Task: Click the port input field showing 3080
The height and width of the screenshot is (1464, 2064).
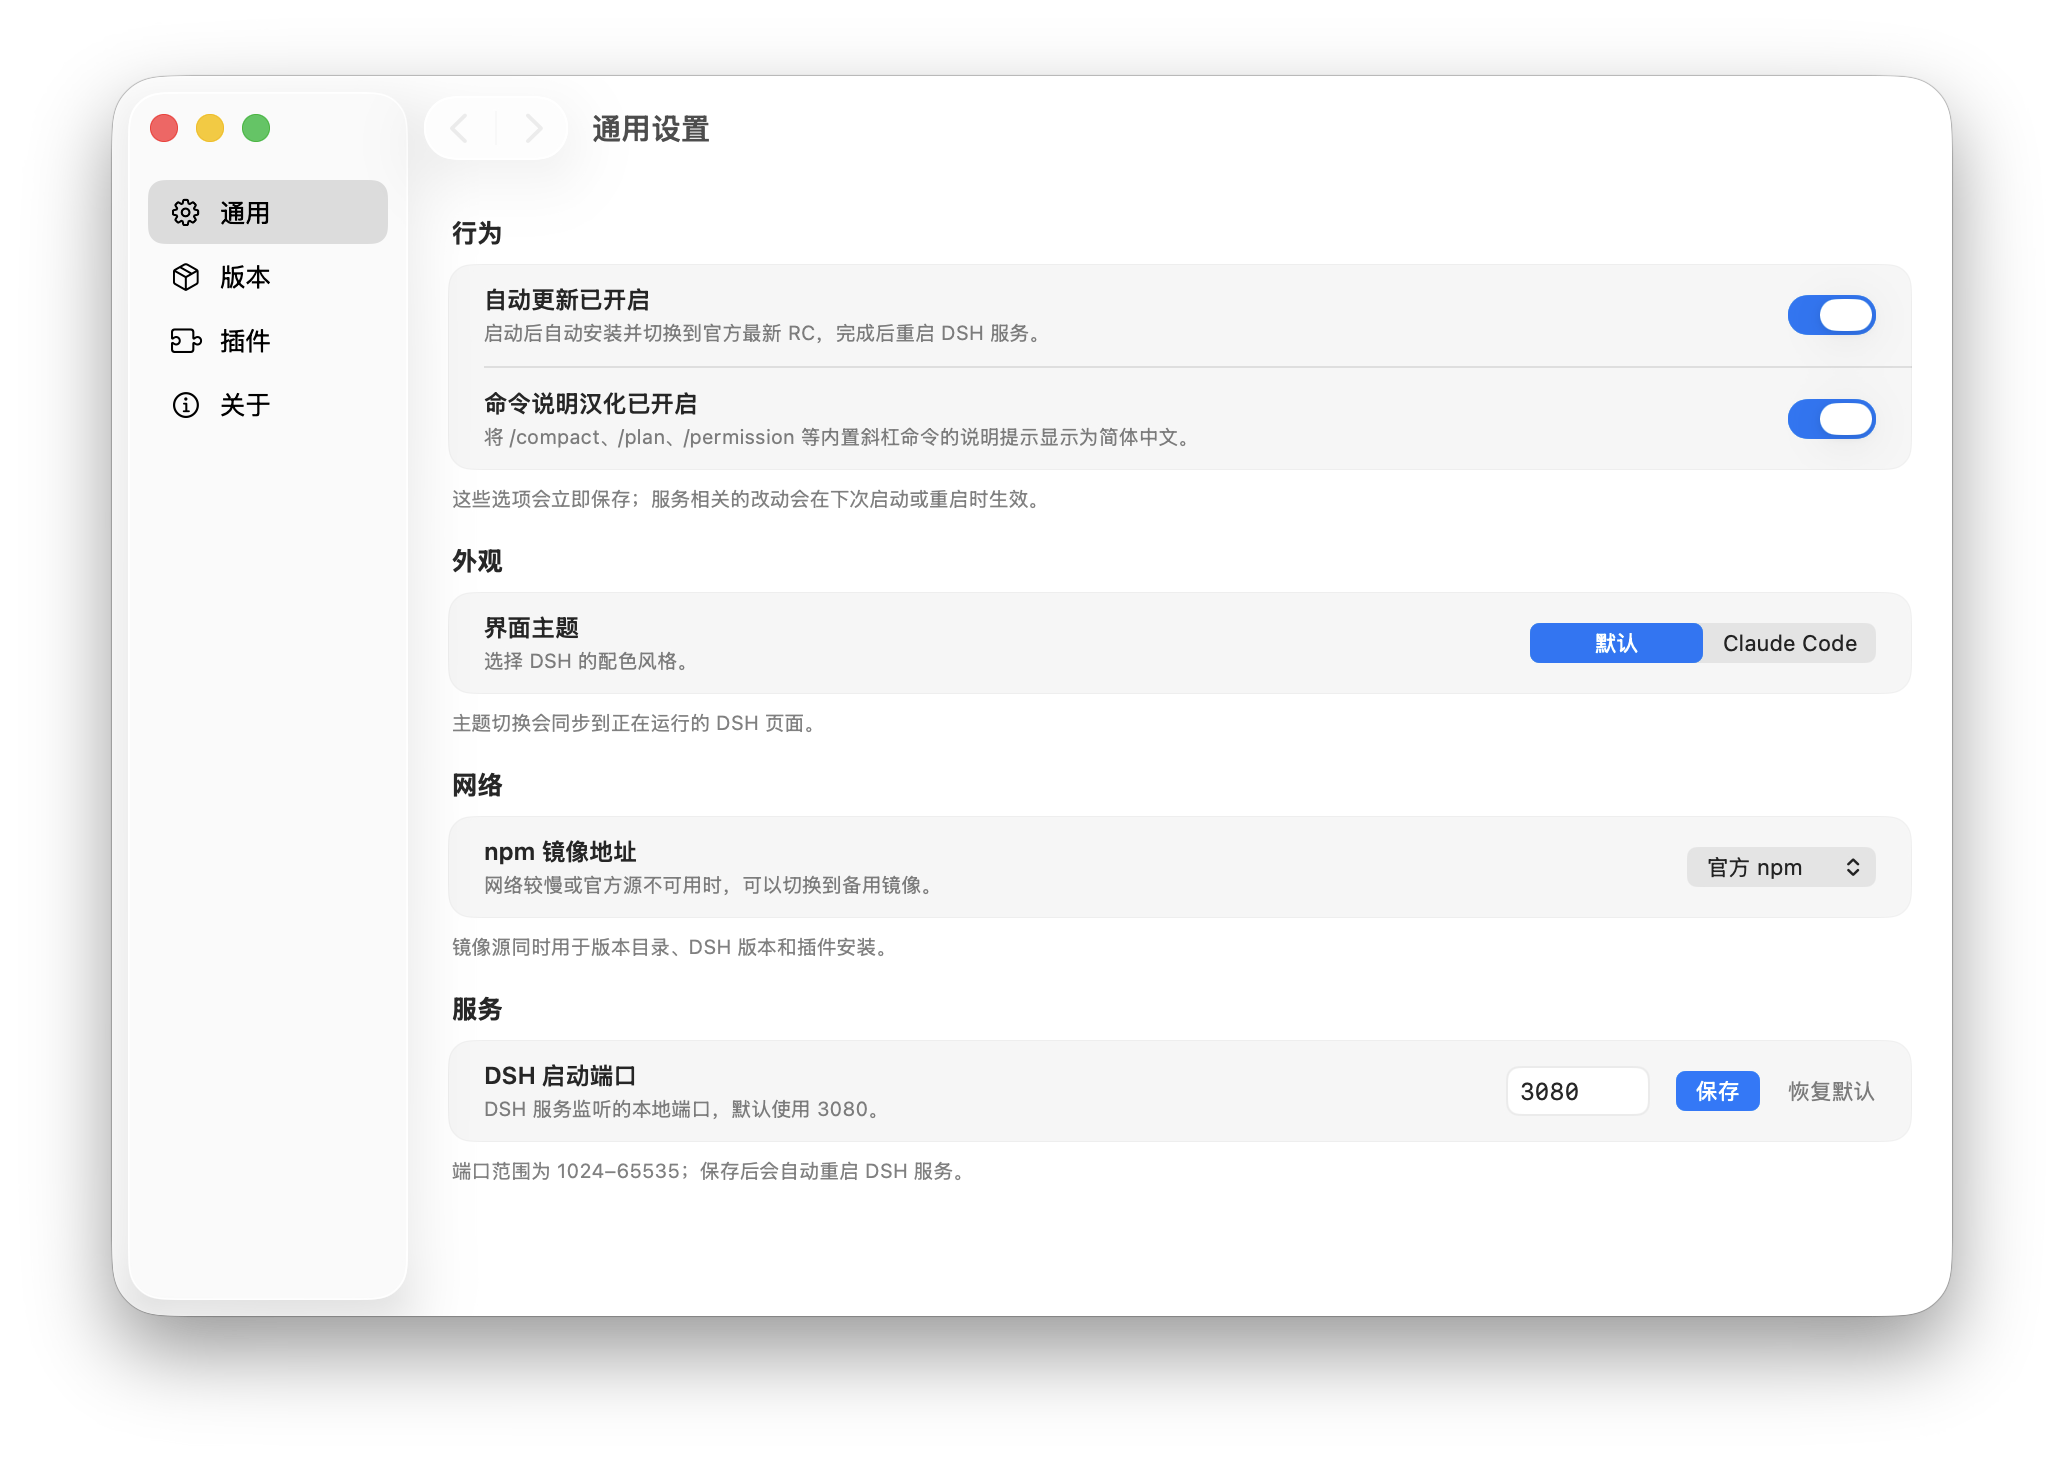Action: click(1577, 1091)
